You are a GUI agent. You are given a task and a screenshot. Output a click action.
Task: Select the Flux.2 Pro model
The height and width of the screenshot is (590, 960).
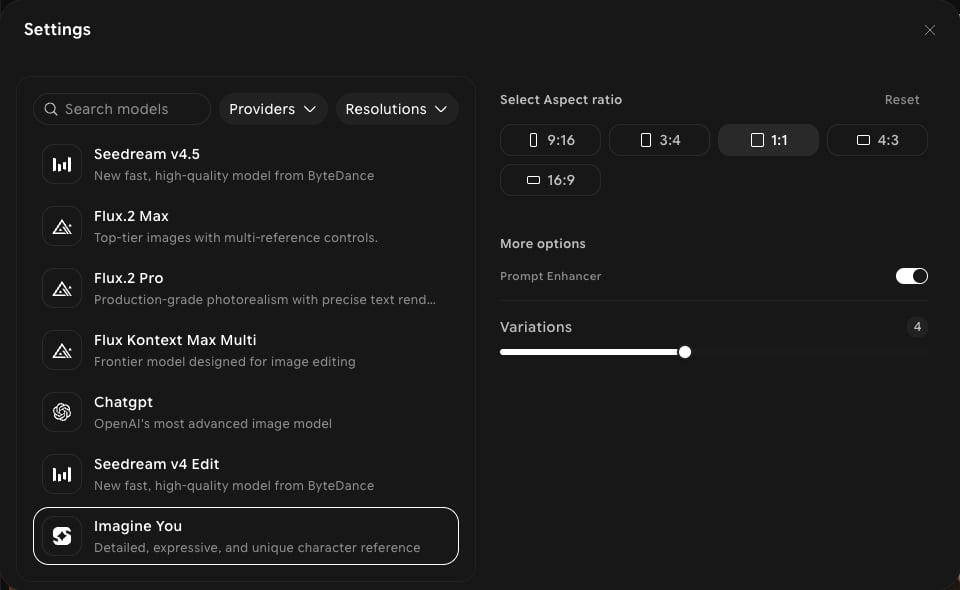246,288
